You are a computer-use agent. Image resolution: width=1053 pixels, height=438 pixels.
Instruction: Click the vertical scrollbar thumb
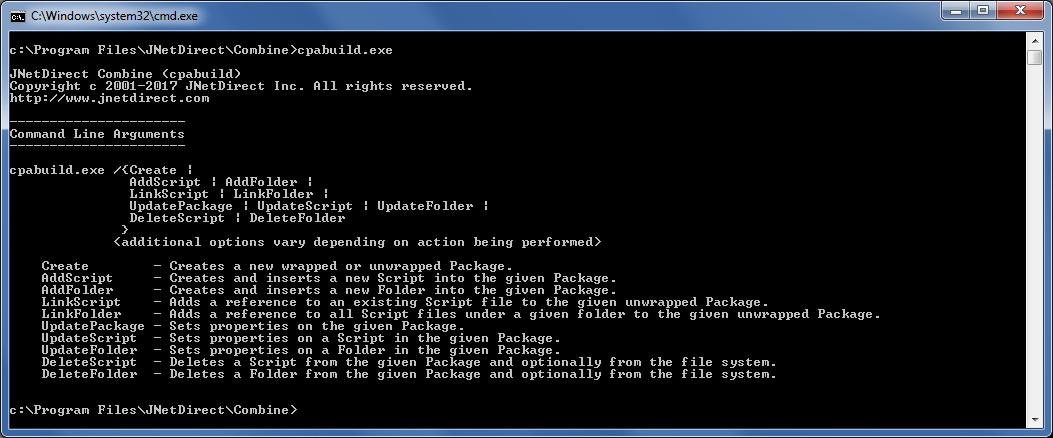(1035, 57)
